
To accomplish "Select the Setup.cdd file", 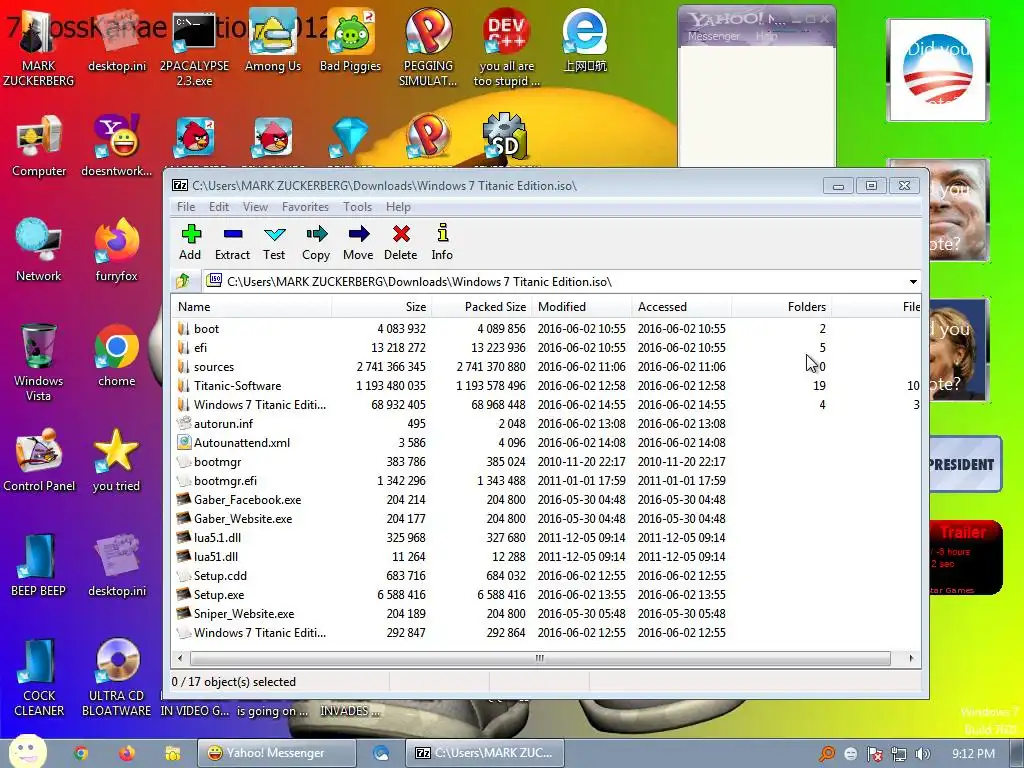I will click(x=546, y=575).
